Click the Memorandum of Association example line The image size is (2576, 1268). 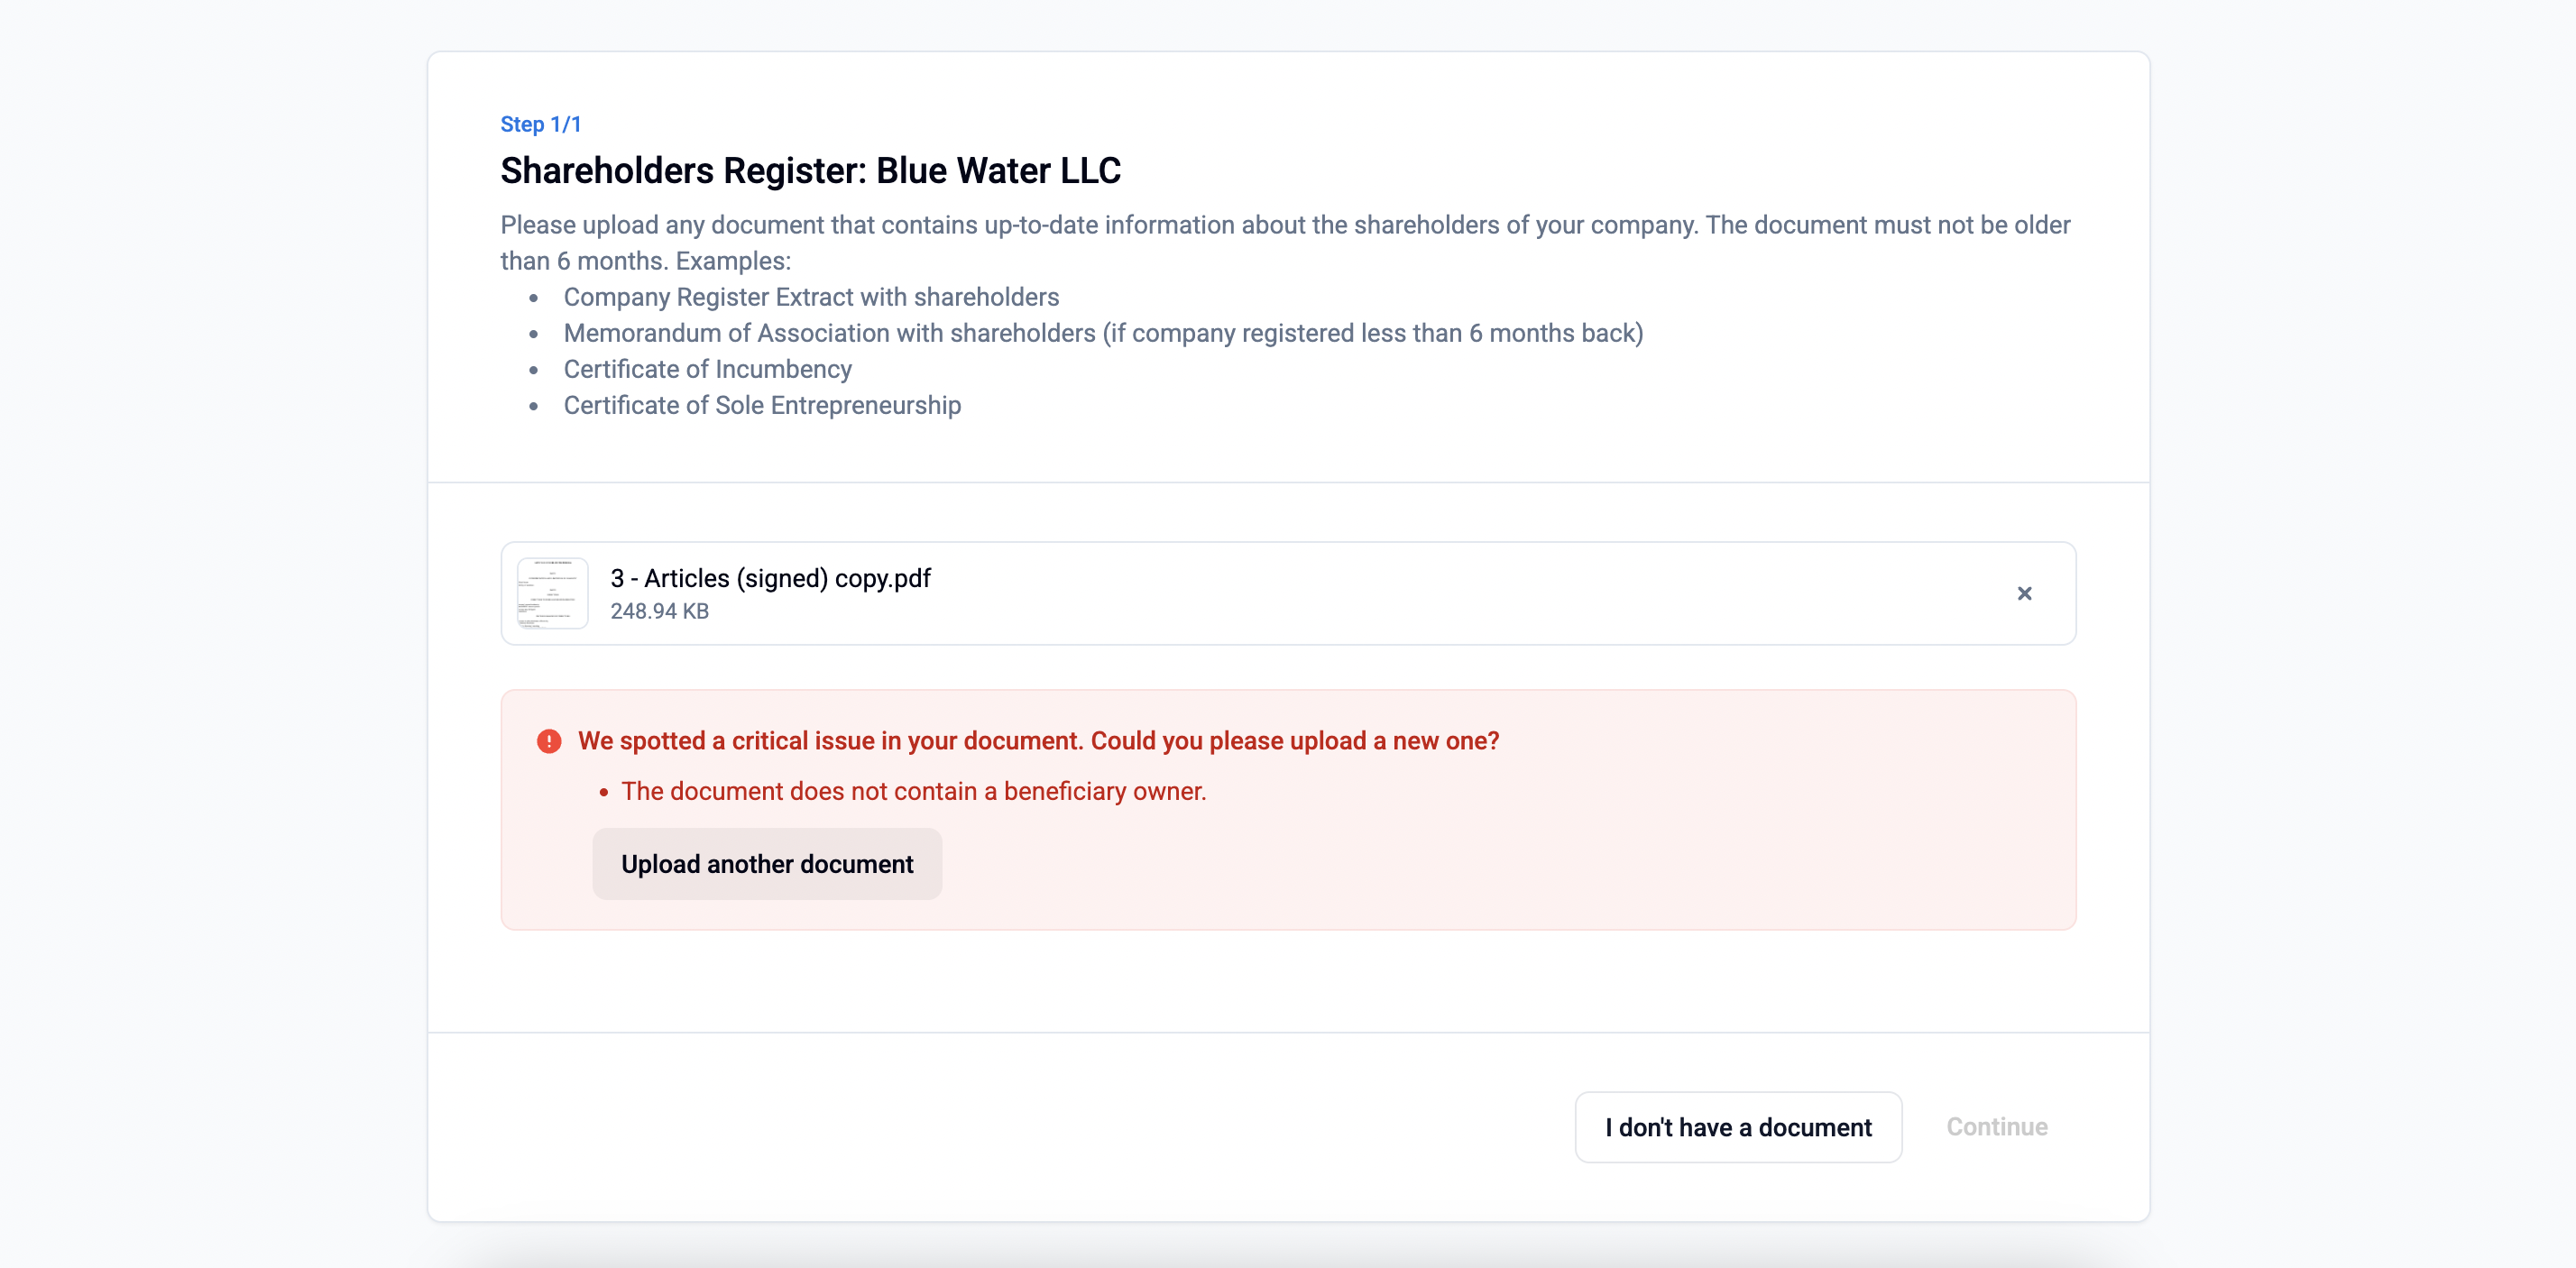[1103, 333]
